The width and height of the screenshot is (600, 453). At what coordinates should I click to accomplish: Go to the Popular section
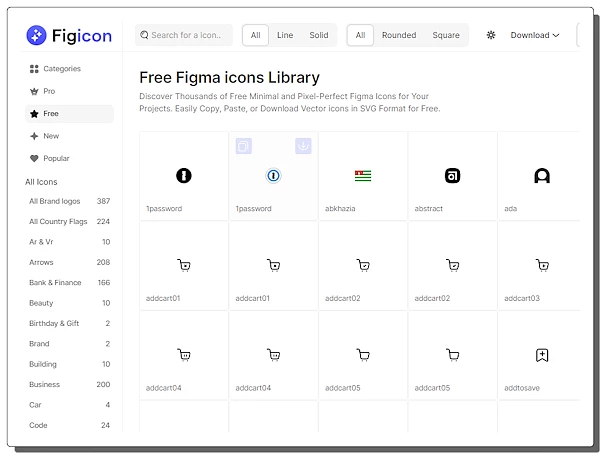56,158
